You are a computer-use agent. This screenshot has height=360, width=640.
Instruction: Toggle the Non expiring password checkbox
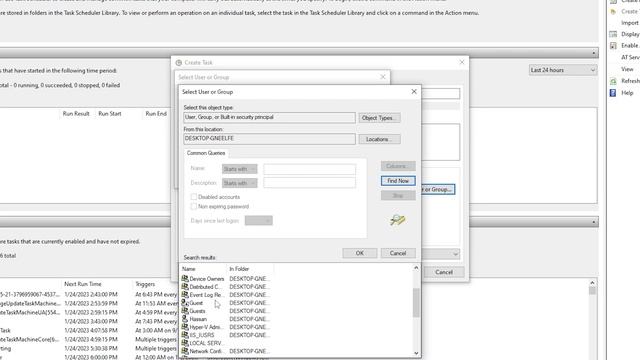[194, 207]
